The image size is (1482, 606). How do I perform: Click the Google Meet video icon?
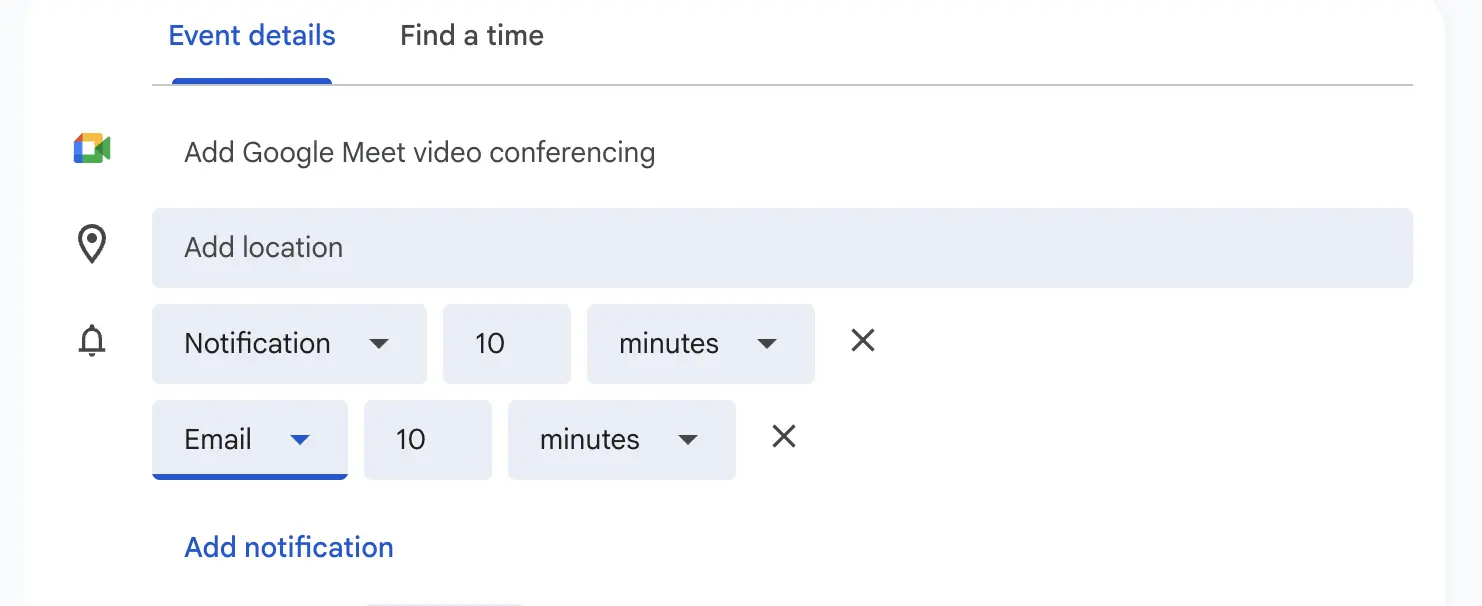(91, 147)
